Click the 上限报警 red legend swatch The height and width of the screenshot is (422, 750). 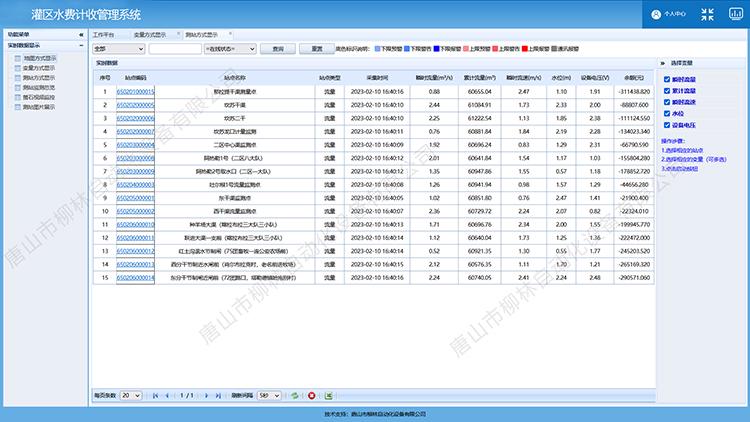pos(525,49)
